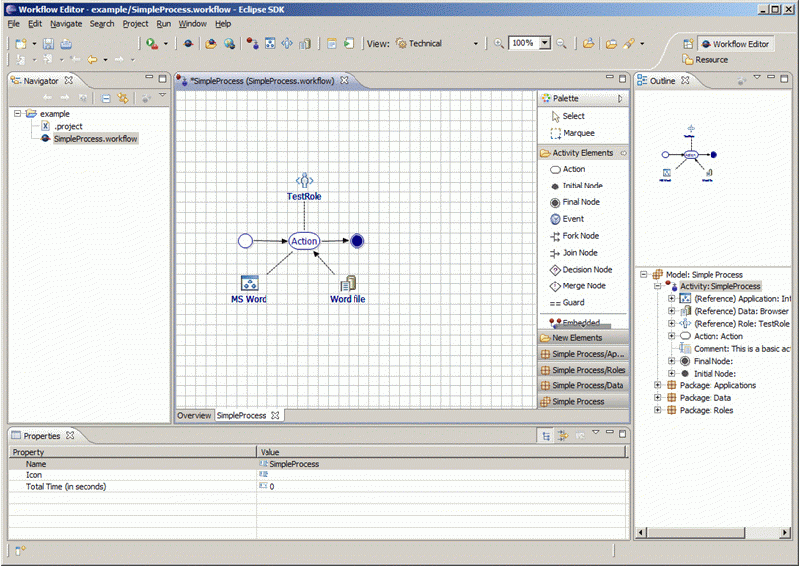Image resolution: width=800 pixels, height=566 pixels.
Task: Click Link with Editor icon in Navigator
Action: (x=123, y=98)
